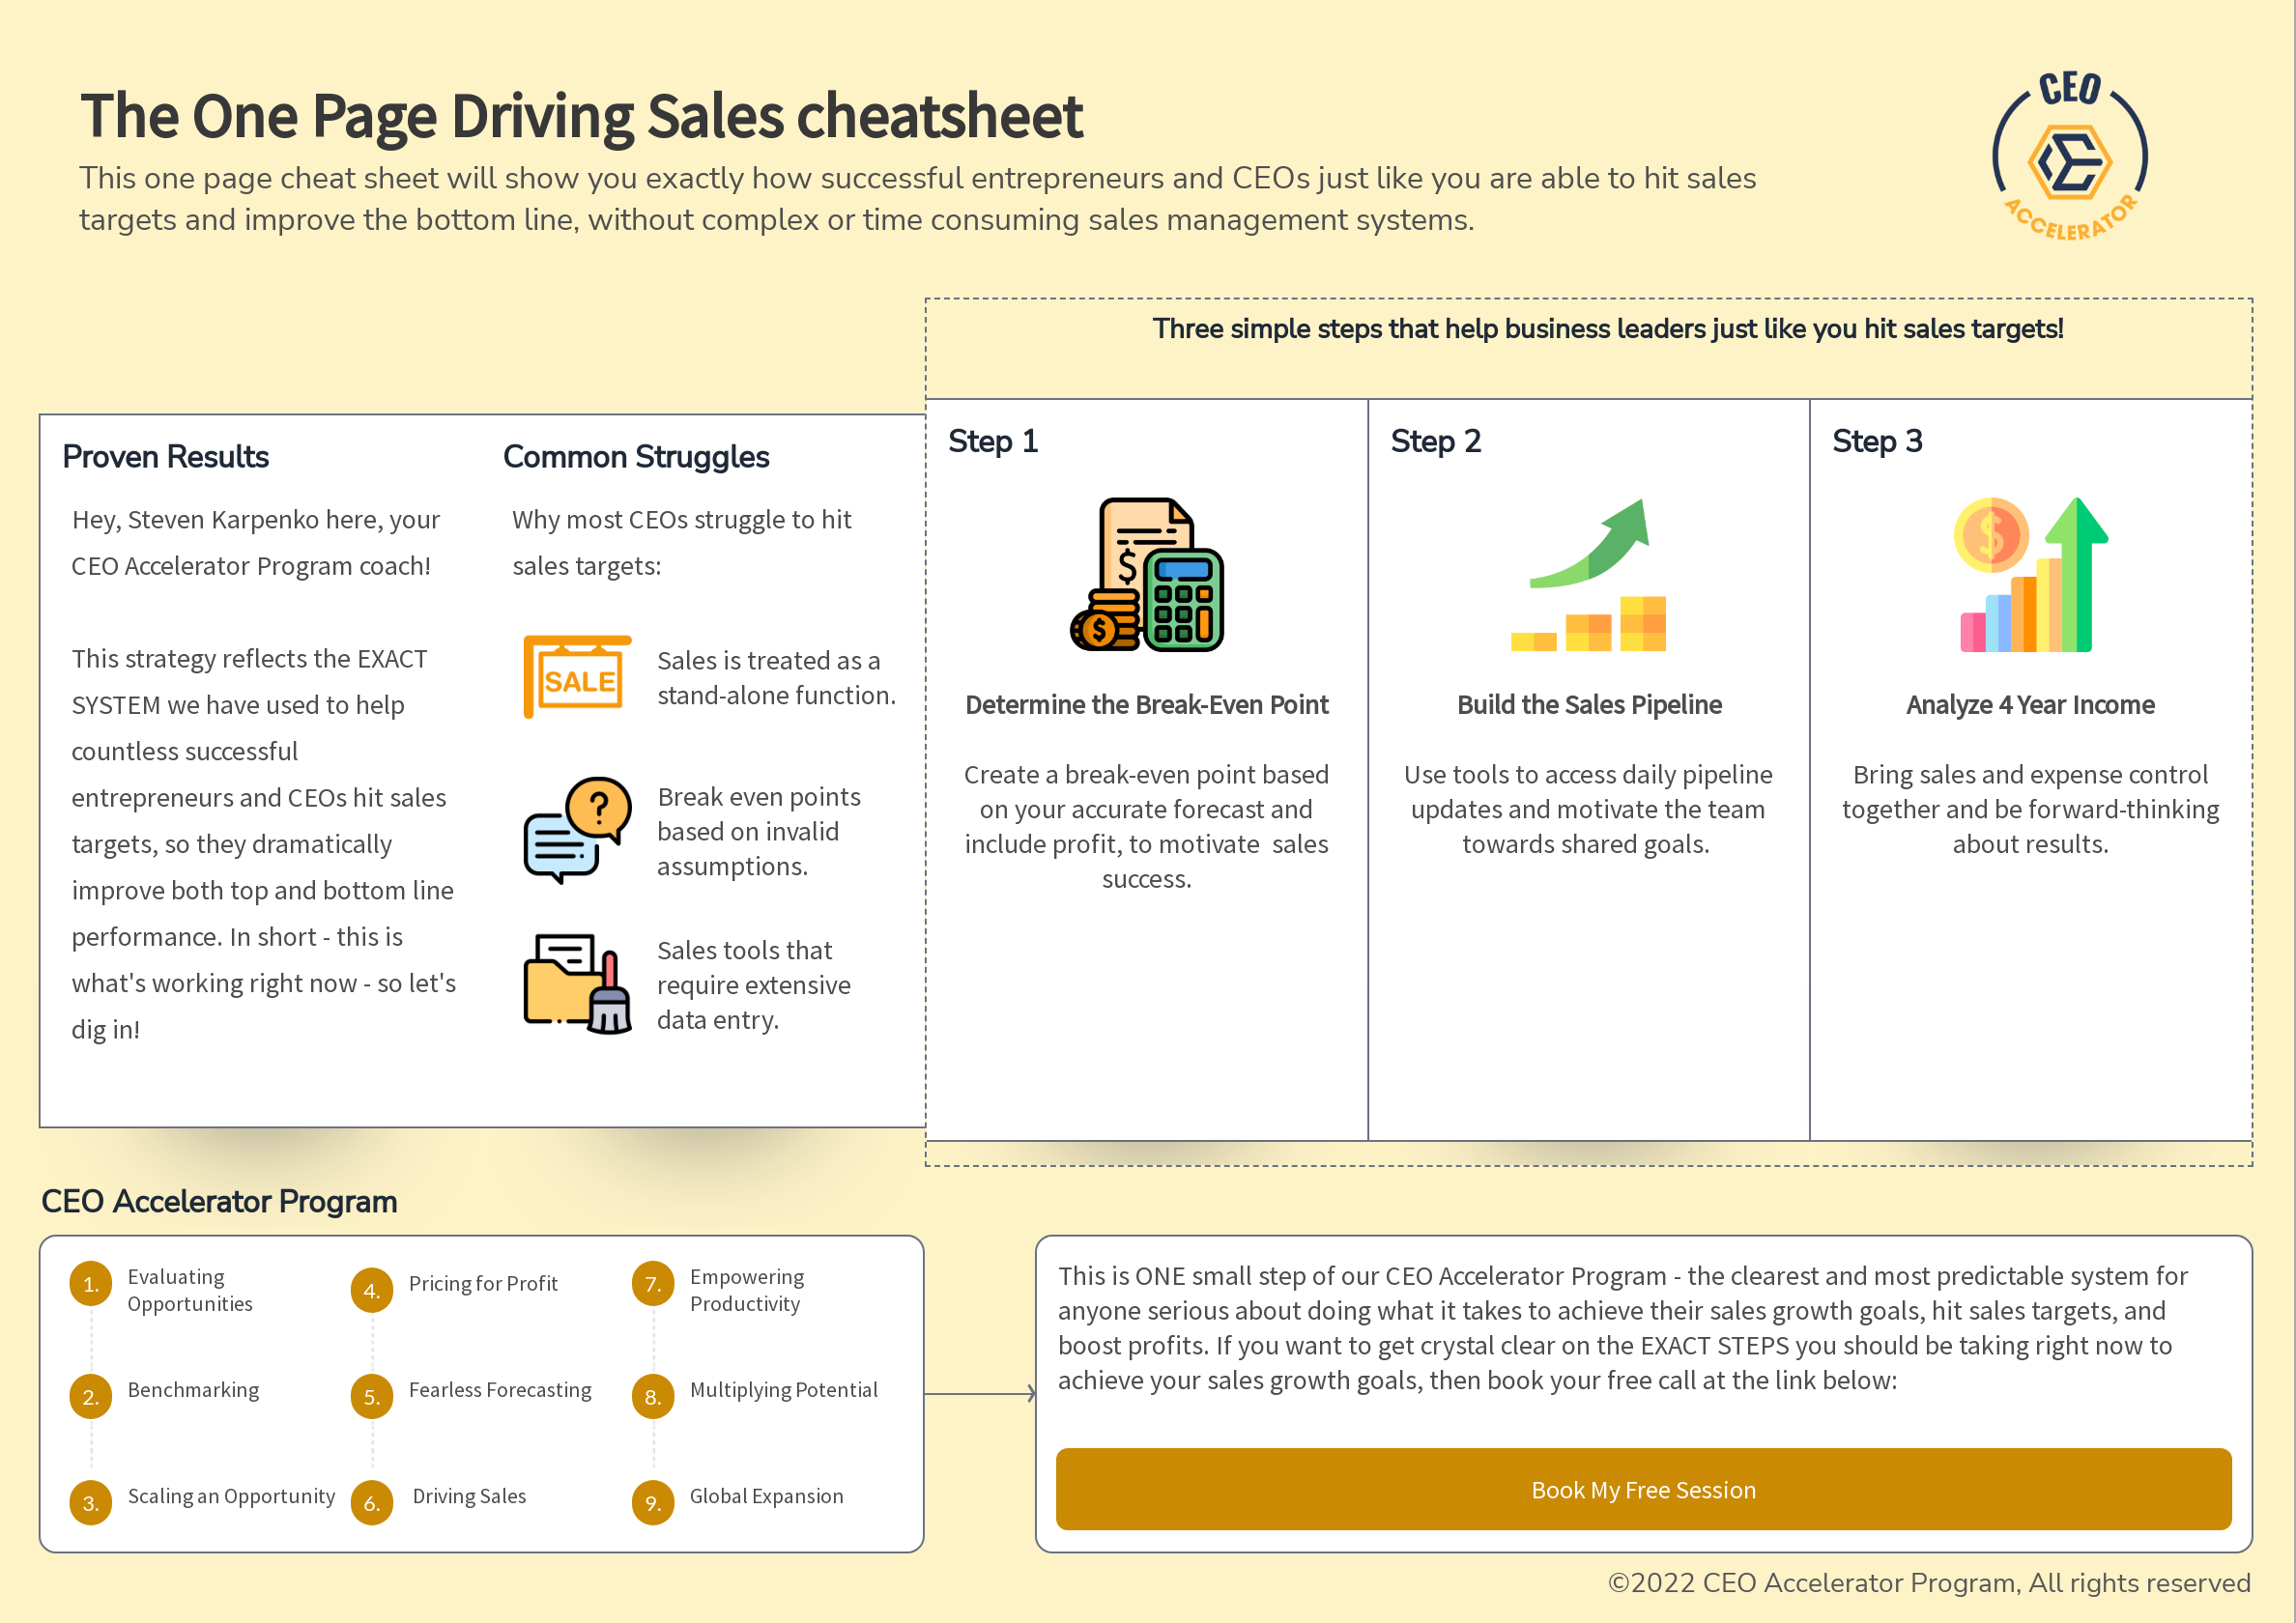Select the Multiplying Potential item
Image resolution: width=2296 pixels, height=1623 pixels.
[x=784, y=1390]
